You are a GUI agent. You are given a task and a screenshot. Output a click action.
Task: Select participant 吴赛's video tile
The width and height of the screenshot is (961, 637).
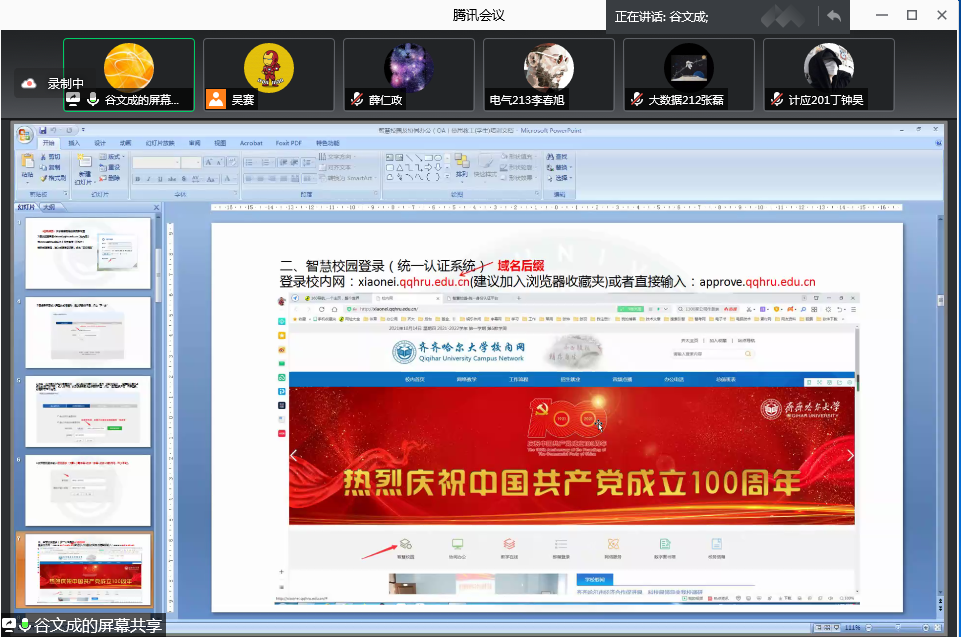pos(268,73)
